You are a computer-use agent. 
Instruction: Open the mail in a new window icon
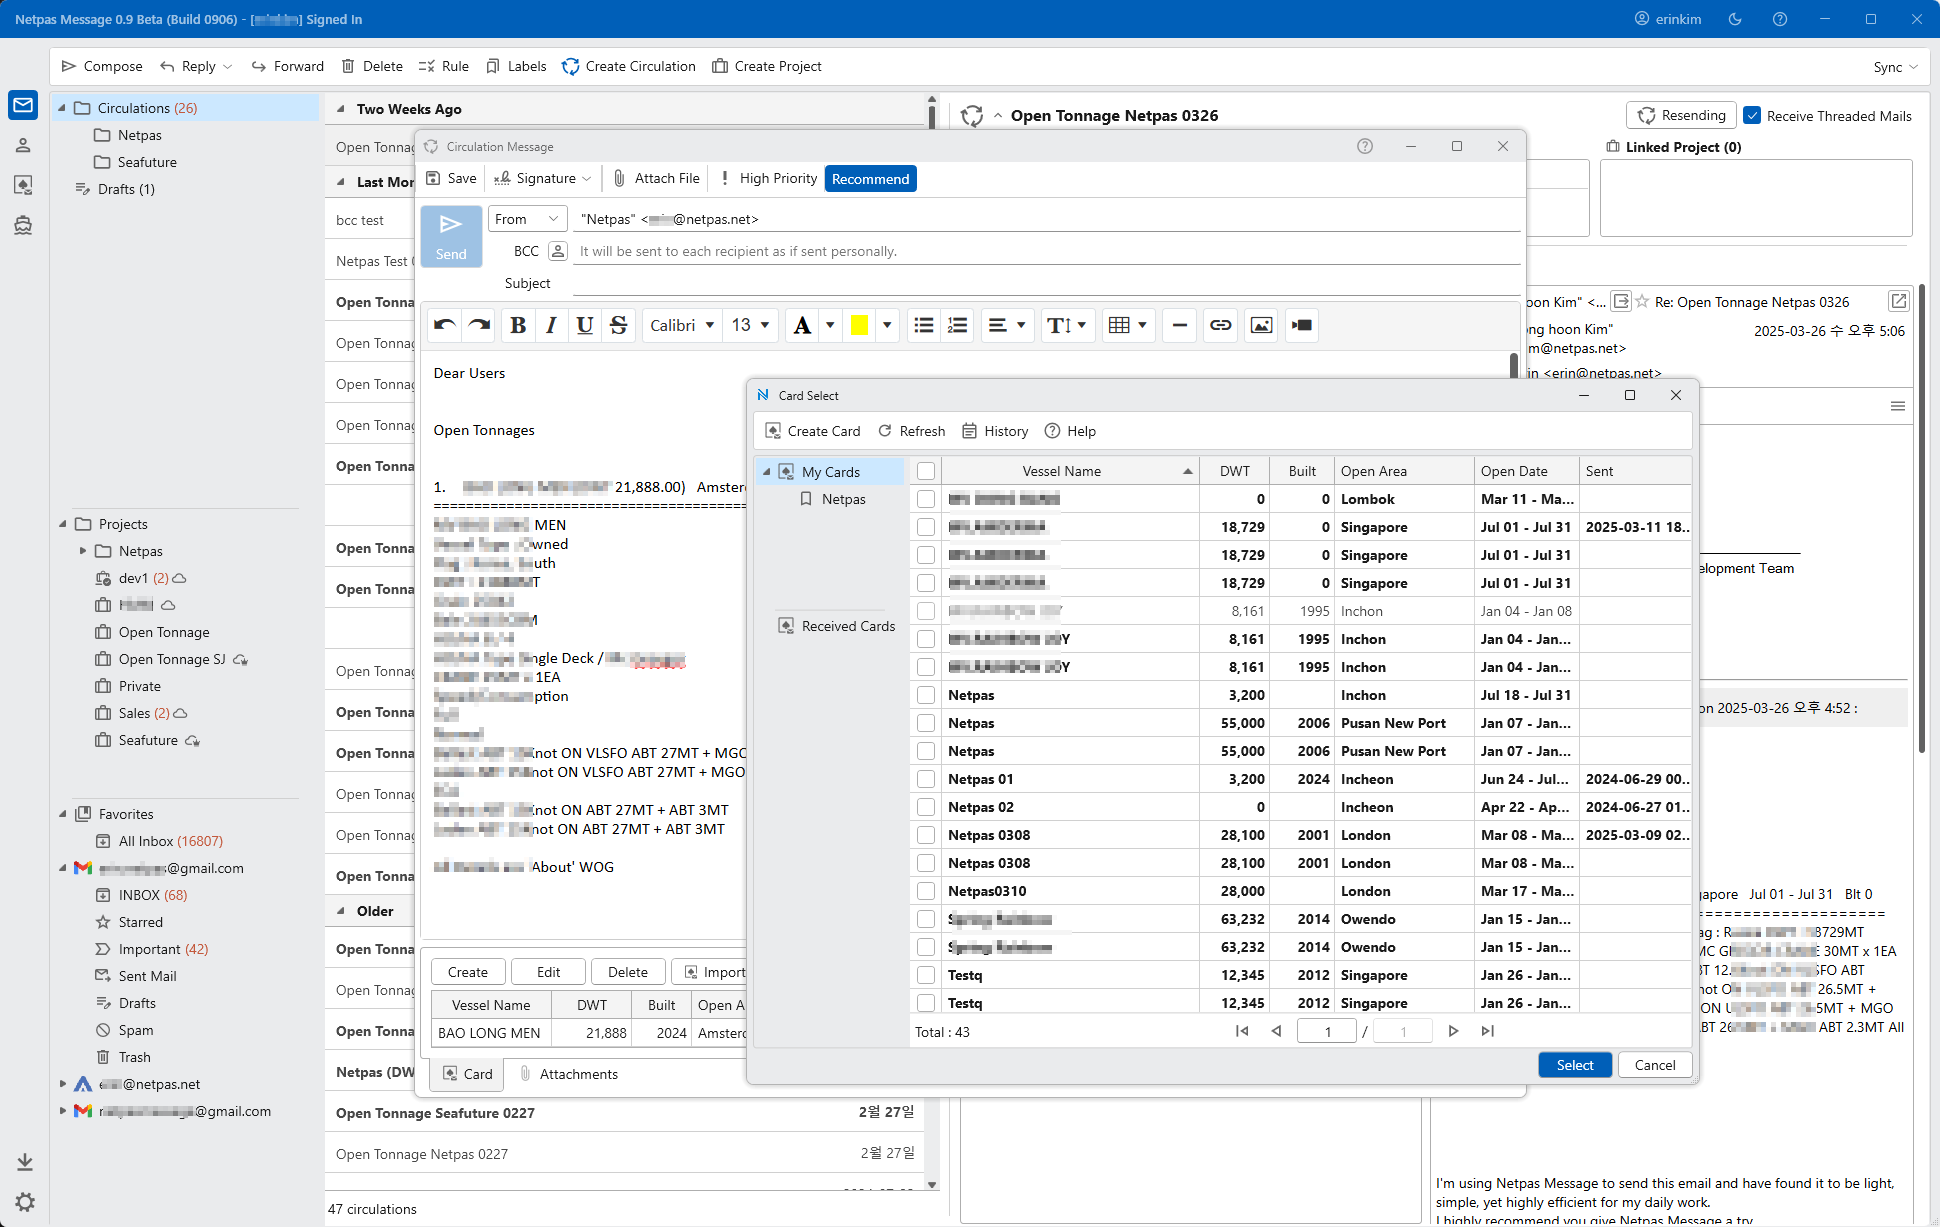point(1898,301)
